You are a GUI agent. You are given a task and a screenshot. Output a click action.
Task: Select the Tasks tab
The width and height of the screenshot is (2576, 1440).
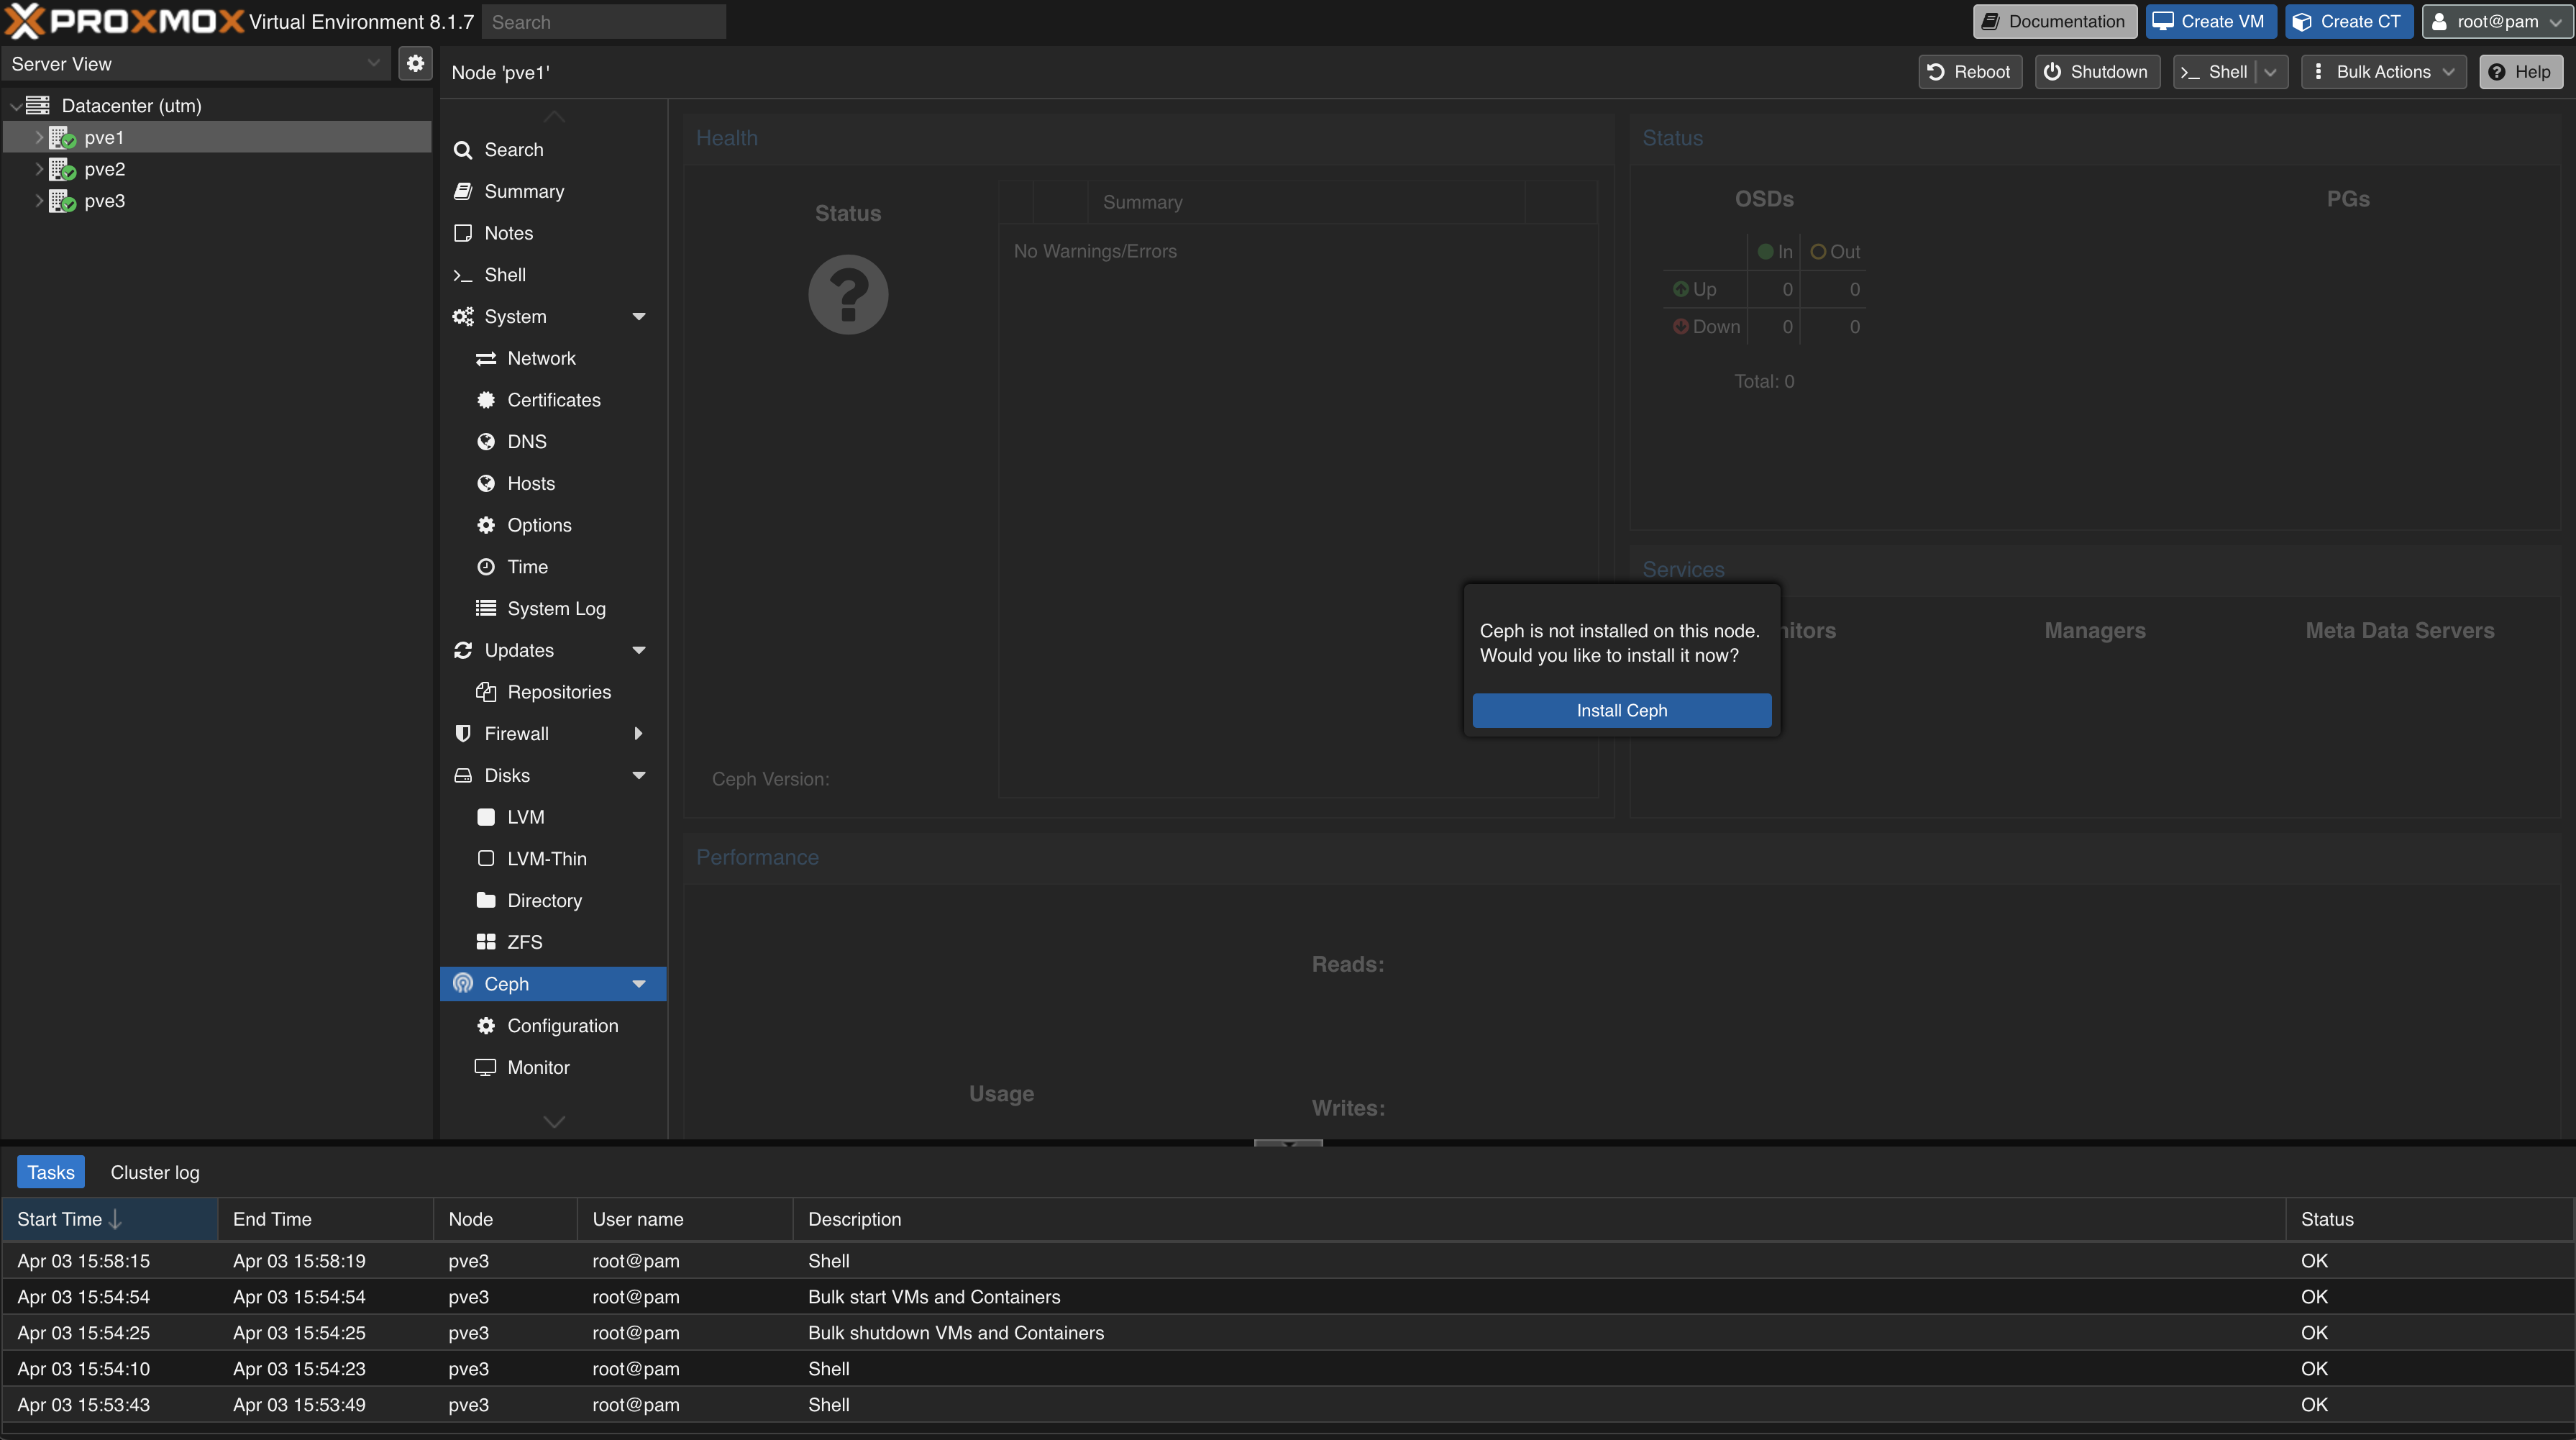point(51,1172)
